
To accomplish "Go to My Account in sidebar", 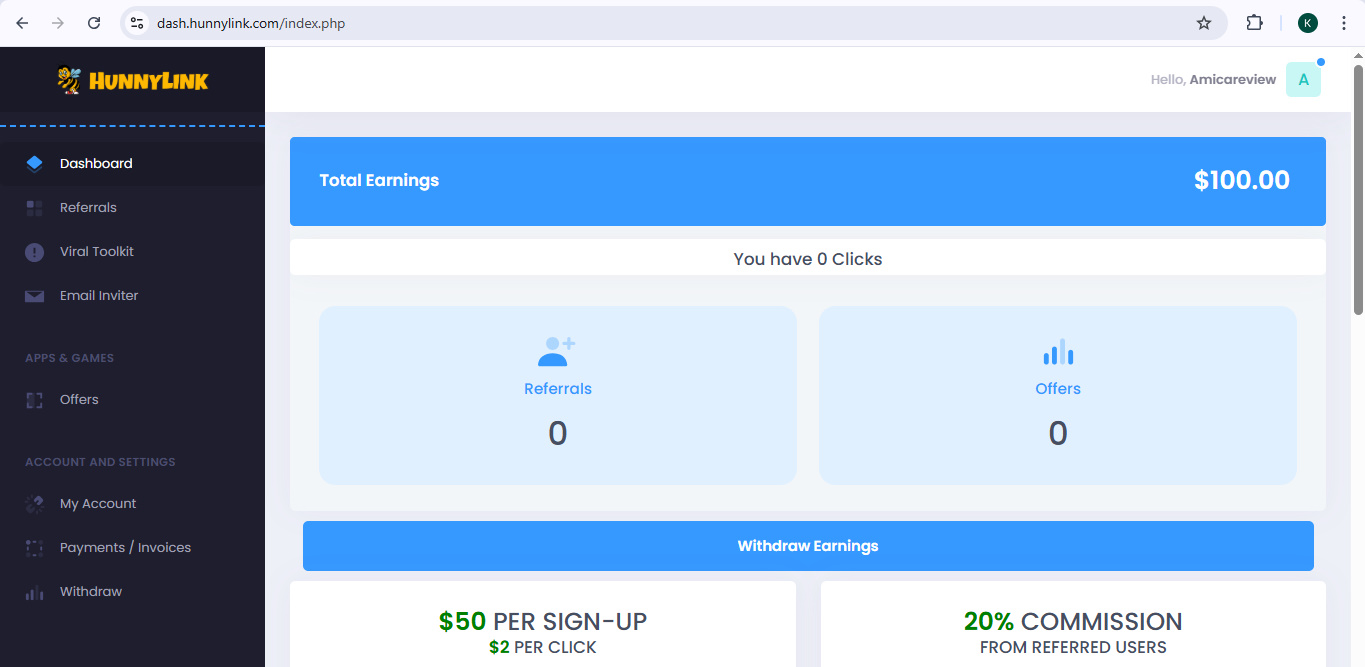I will [x=98, y=504].
